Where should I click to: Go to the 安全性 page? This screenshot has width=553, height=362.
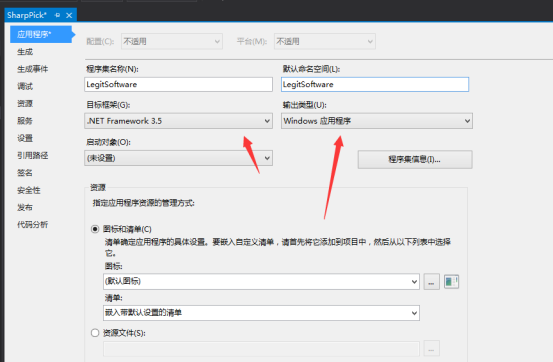click(x=29, y=191)
